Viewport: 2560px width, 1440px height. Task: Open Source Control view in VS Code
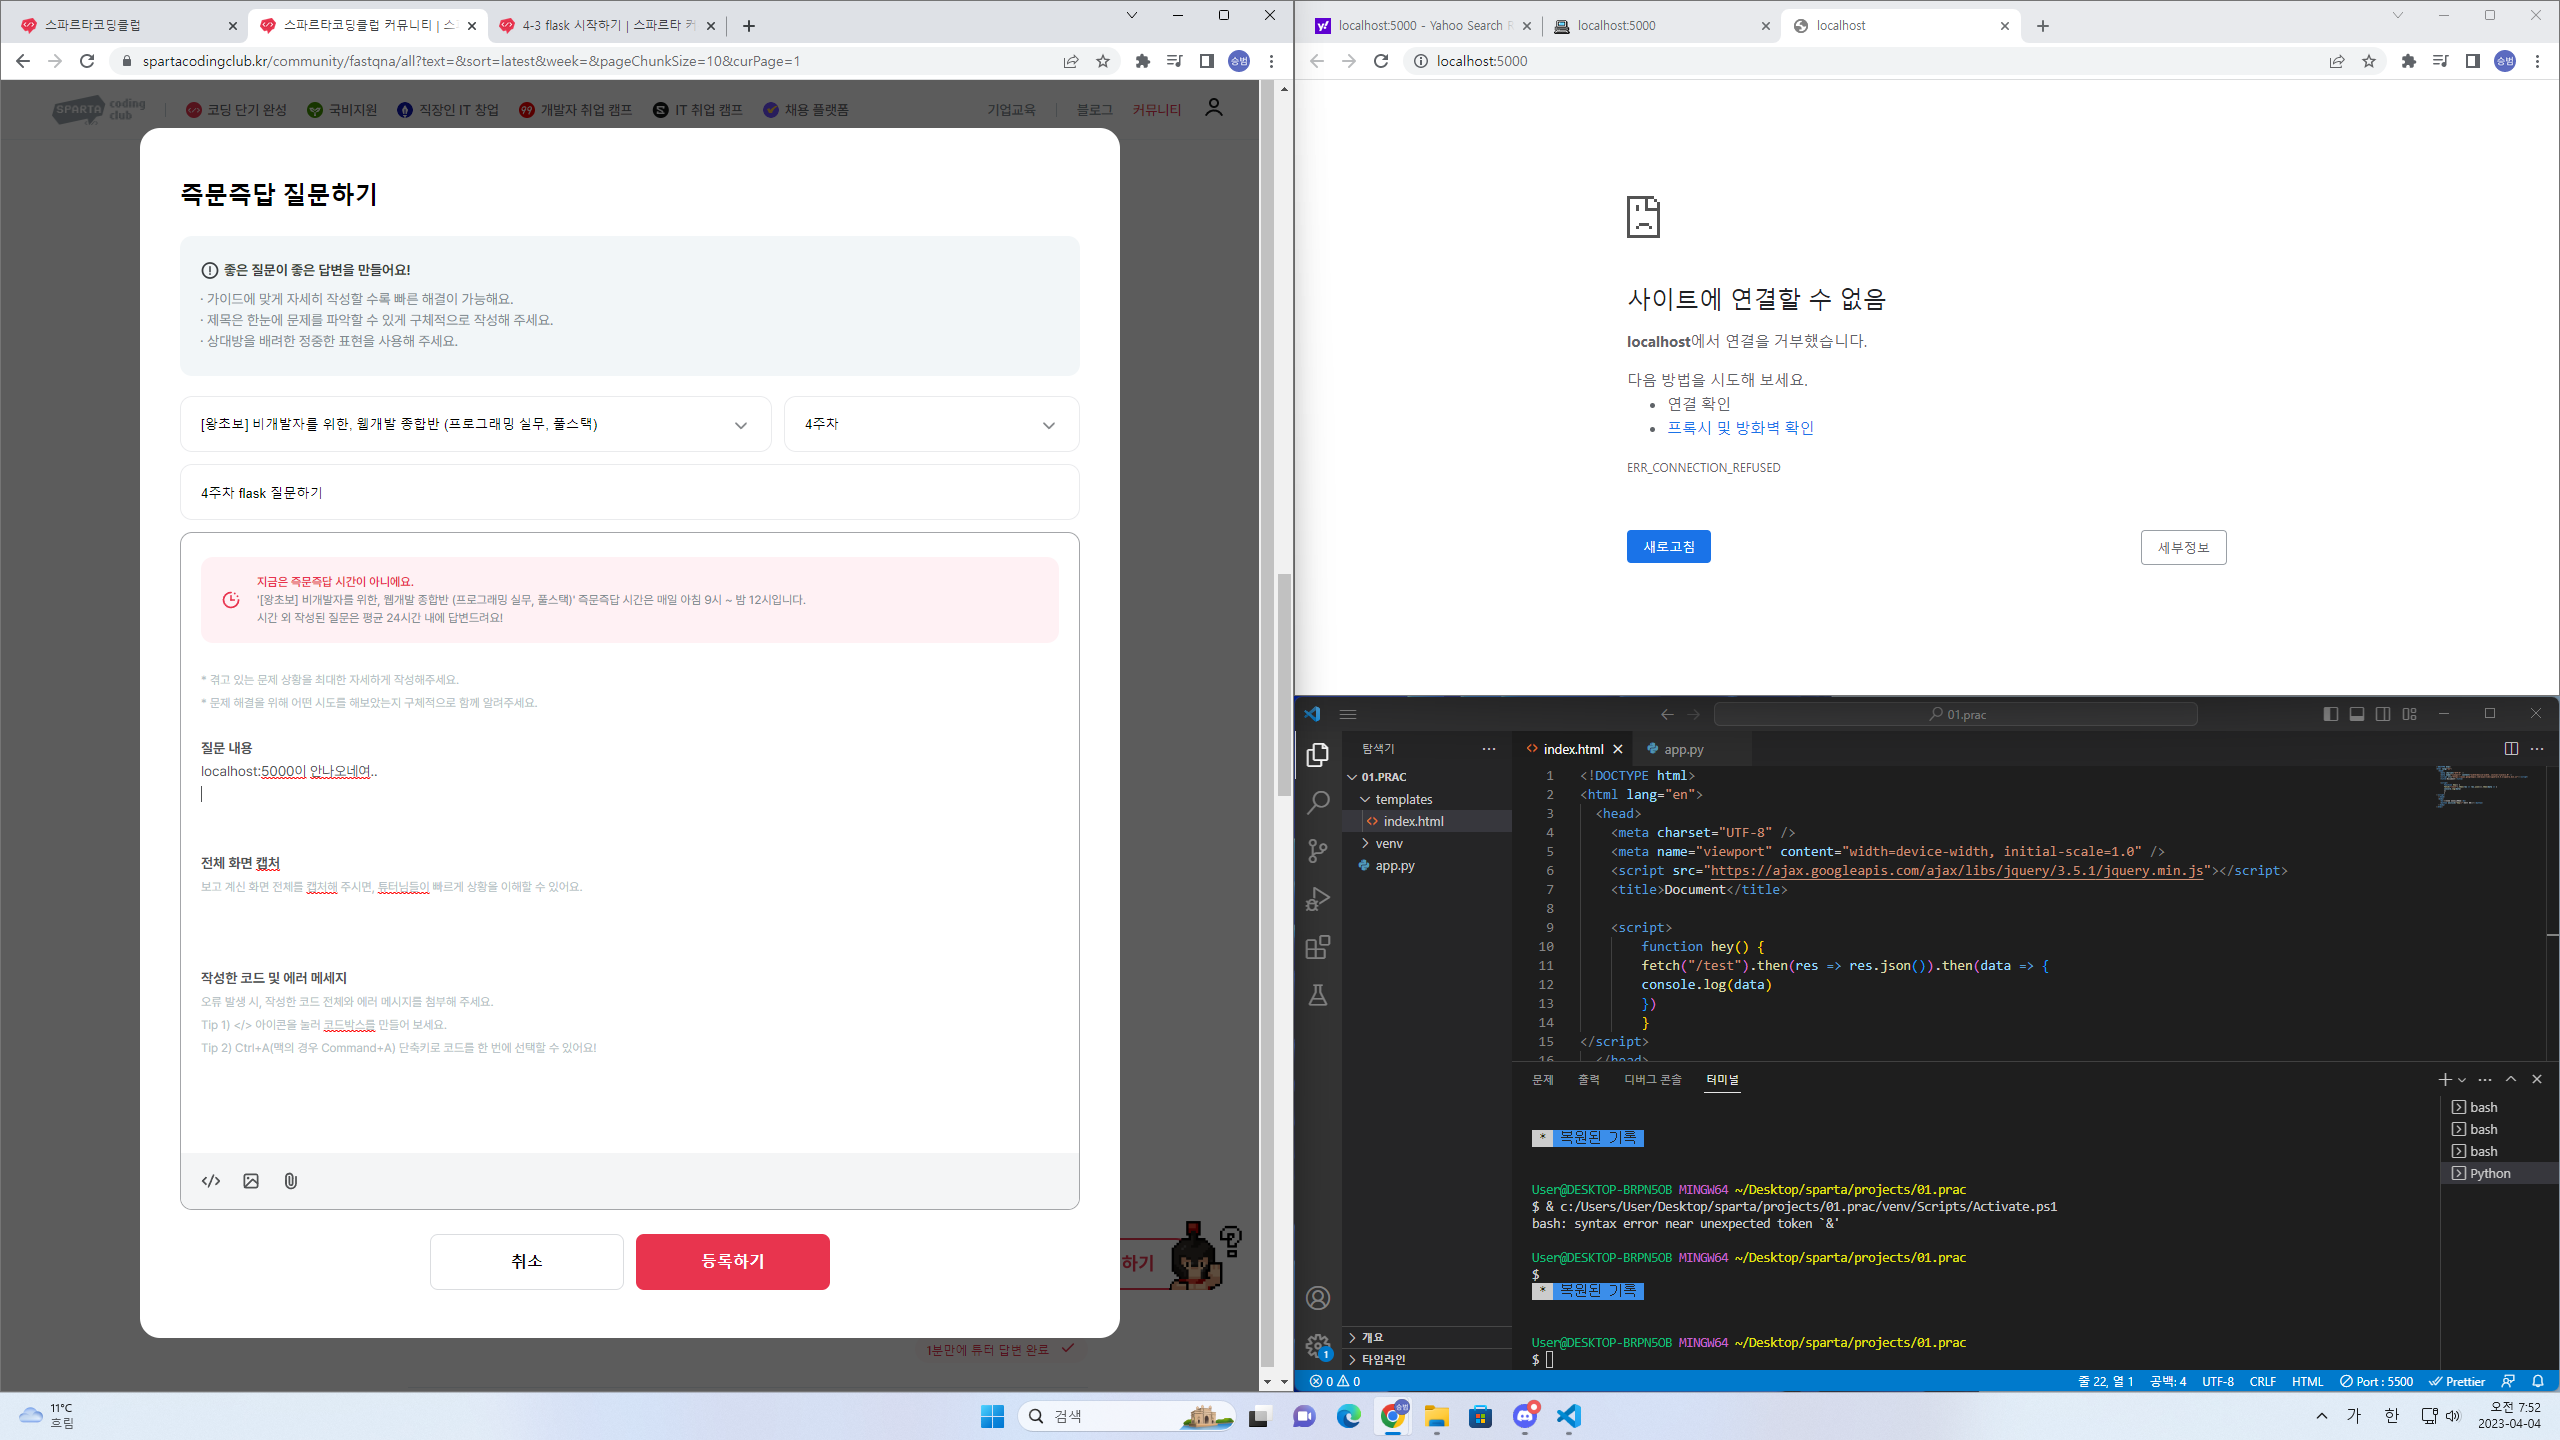point(1318,851)
